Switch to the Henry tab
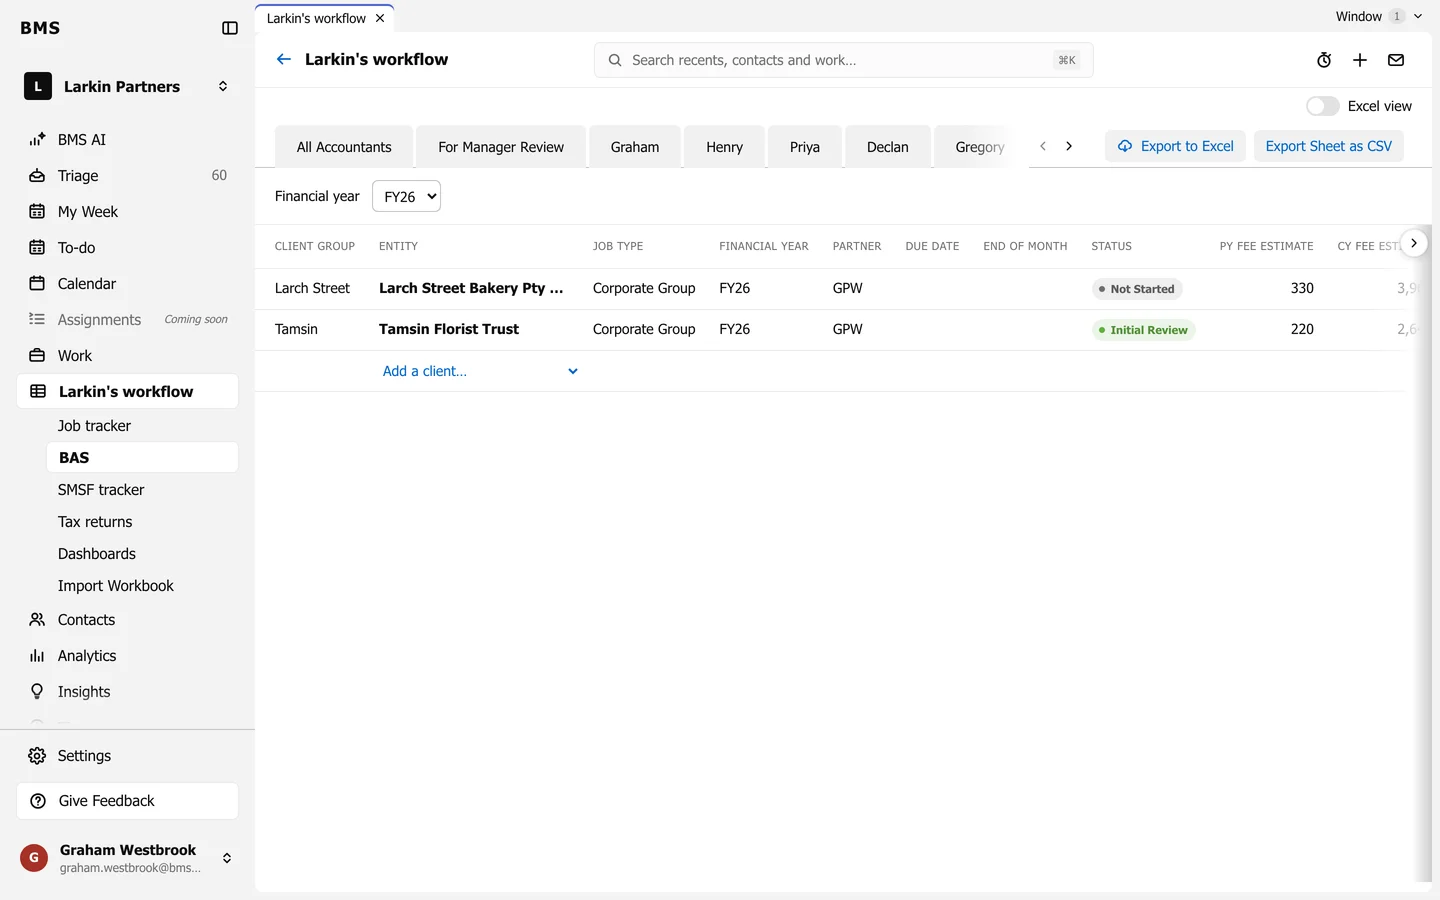The height and width of the screenshot is (900, 1440). 724,147
